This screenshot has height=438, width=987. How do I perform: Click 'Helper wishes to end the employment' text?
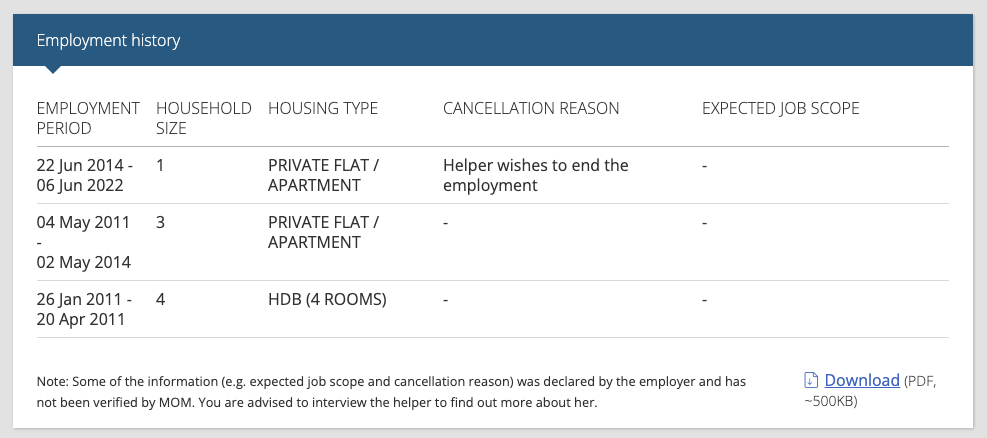pos(536,176)
